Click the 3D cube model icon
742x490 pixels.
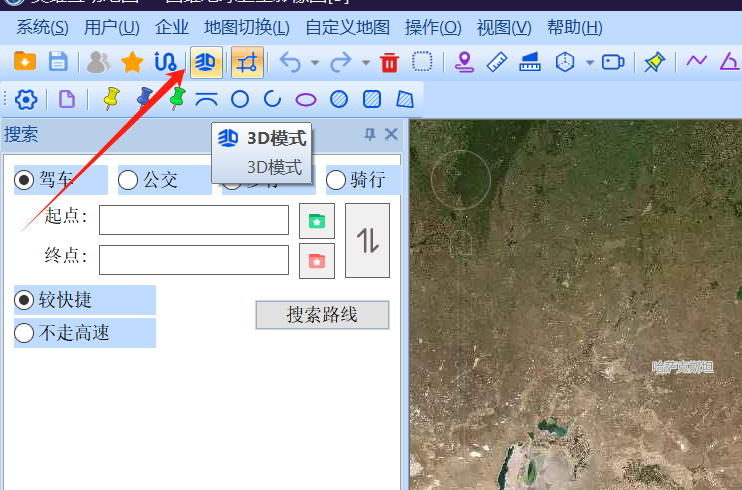point(565,62)
